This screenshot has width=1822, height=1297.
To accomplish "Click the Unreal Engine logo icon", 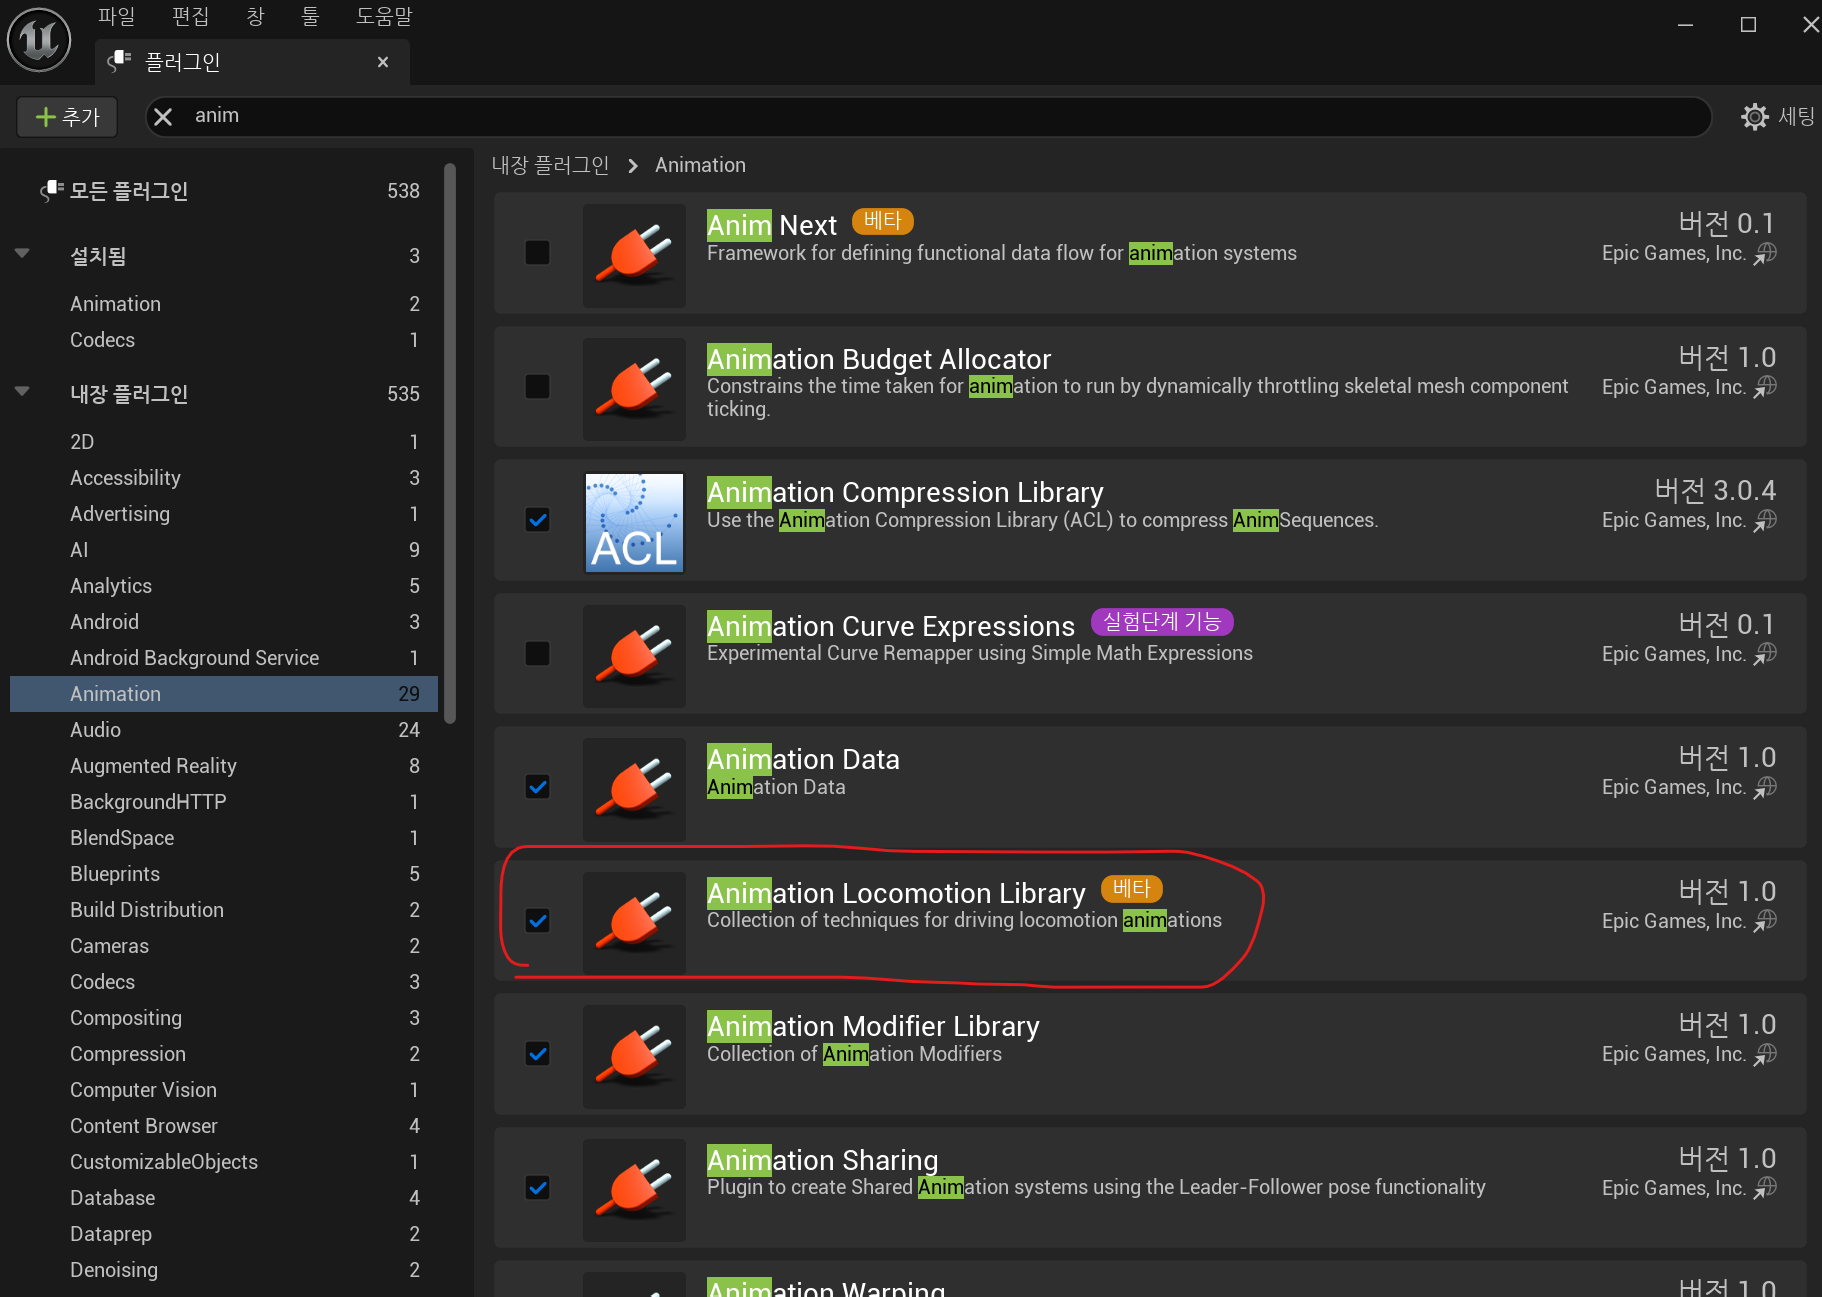I will (x=39, y=40).
